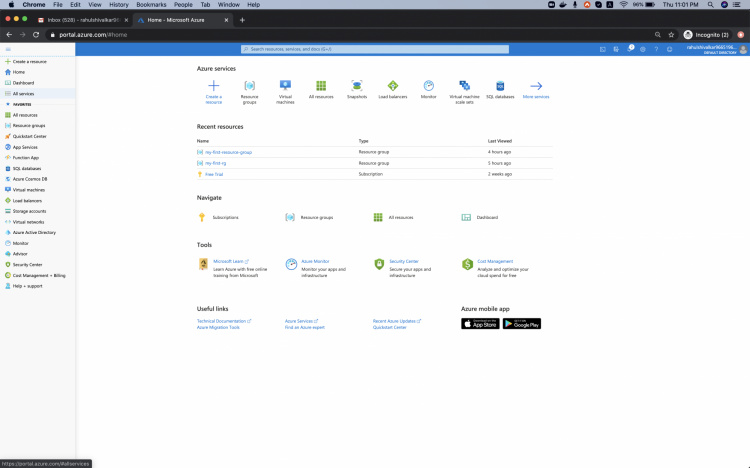Open the Snapshots service icon

click(x=357, y=86)
